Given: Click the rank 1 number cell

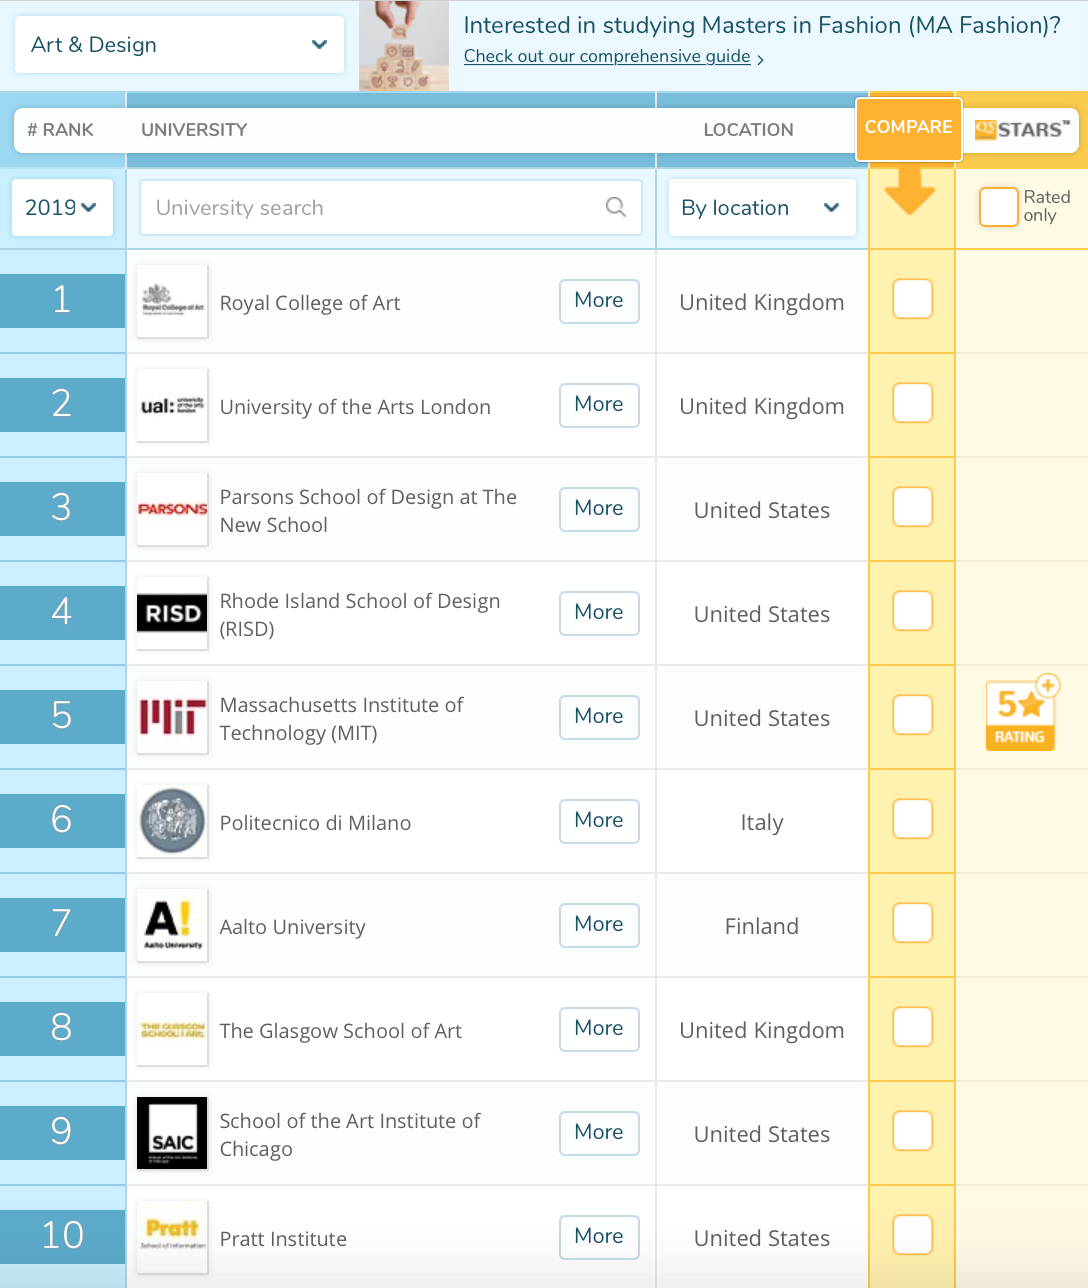Looking at the screenshot, I should pyautogui.click(x=62, y=300).
